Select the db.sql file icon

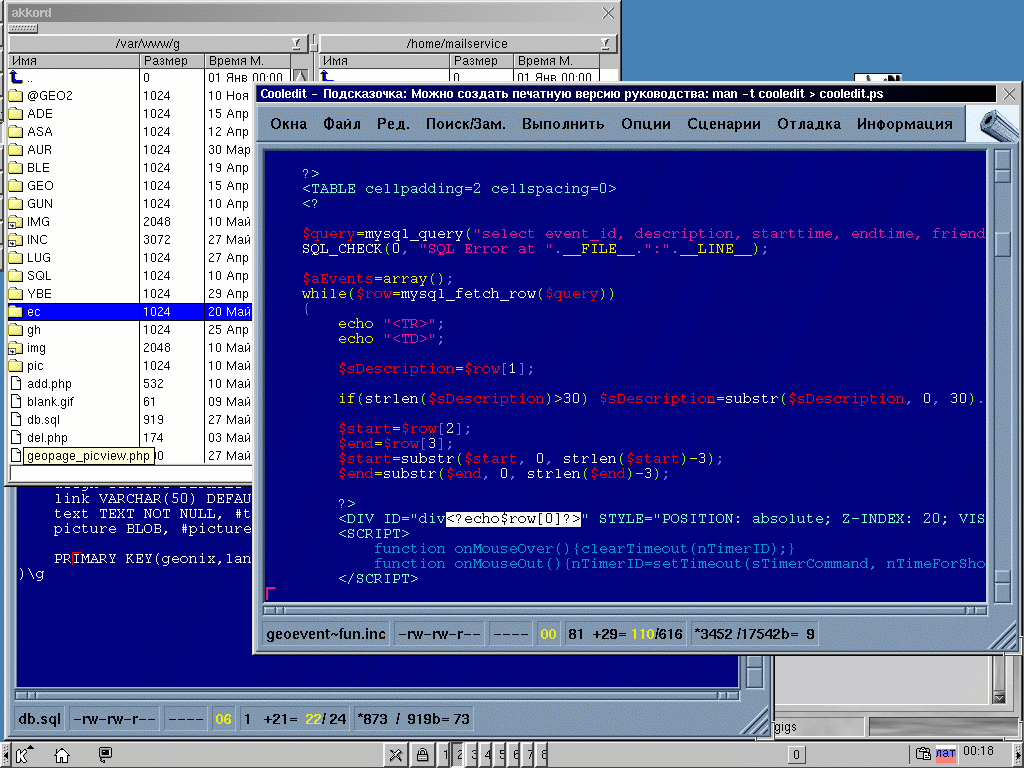click(x=15, y=420)
